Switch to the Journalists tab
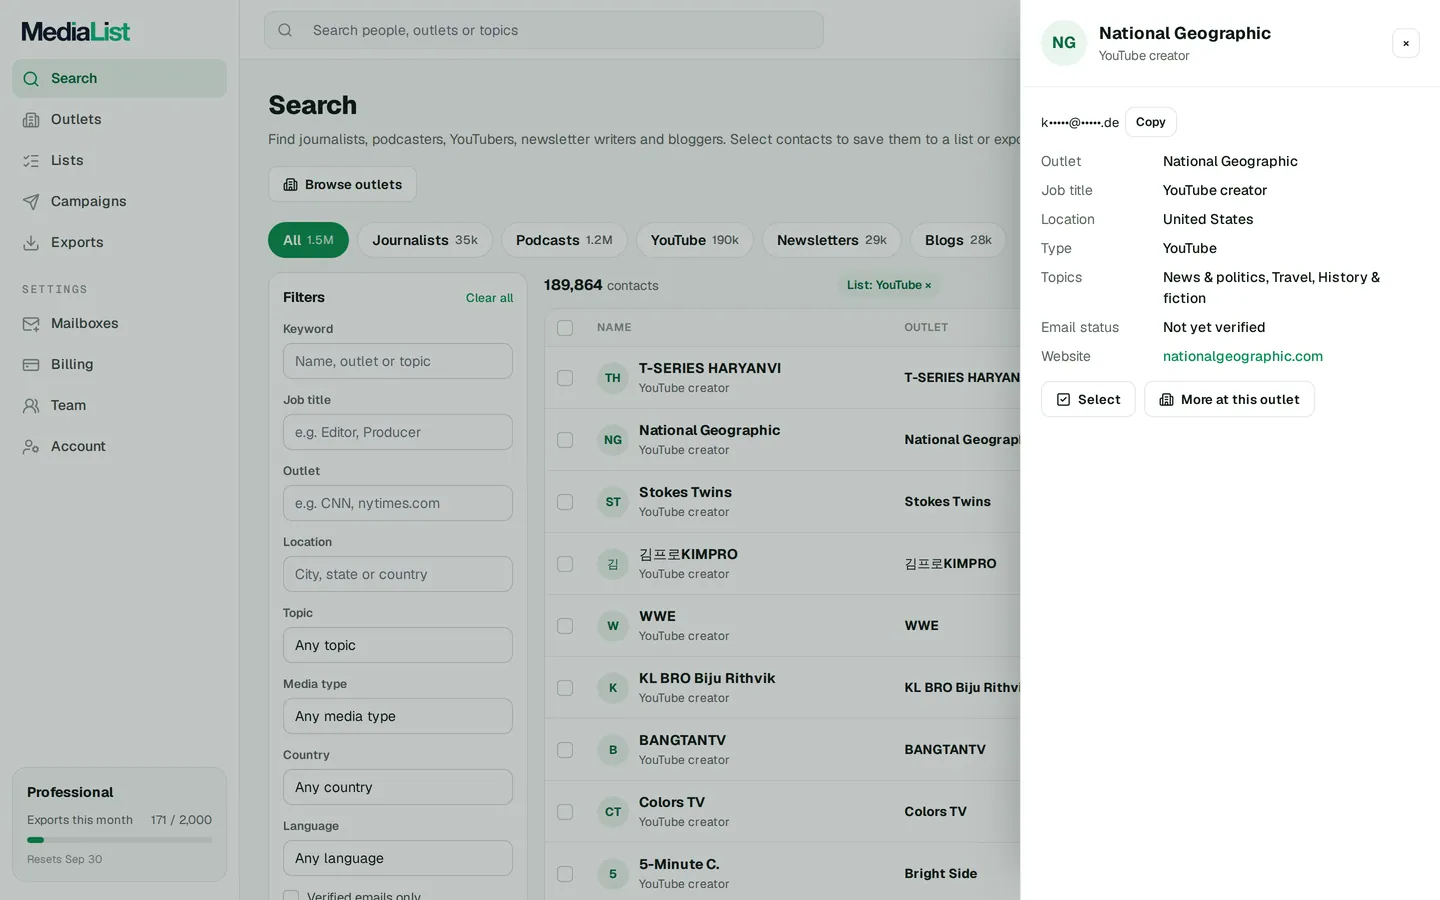Image resolution: width=1440 pixels, height=900 pixels. [x=425, y=240]
